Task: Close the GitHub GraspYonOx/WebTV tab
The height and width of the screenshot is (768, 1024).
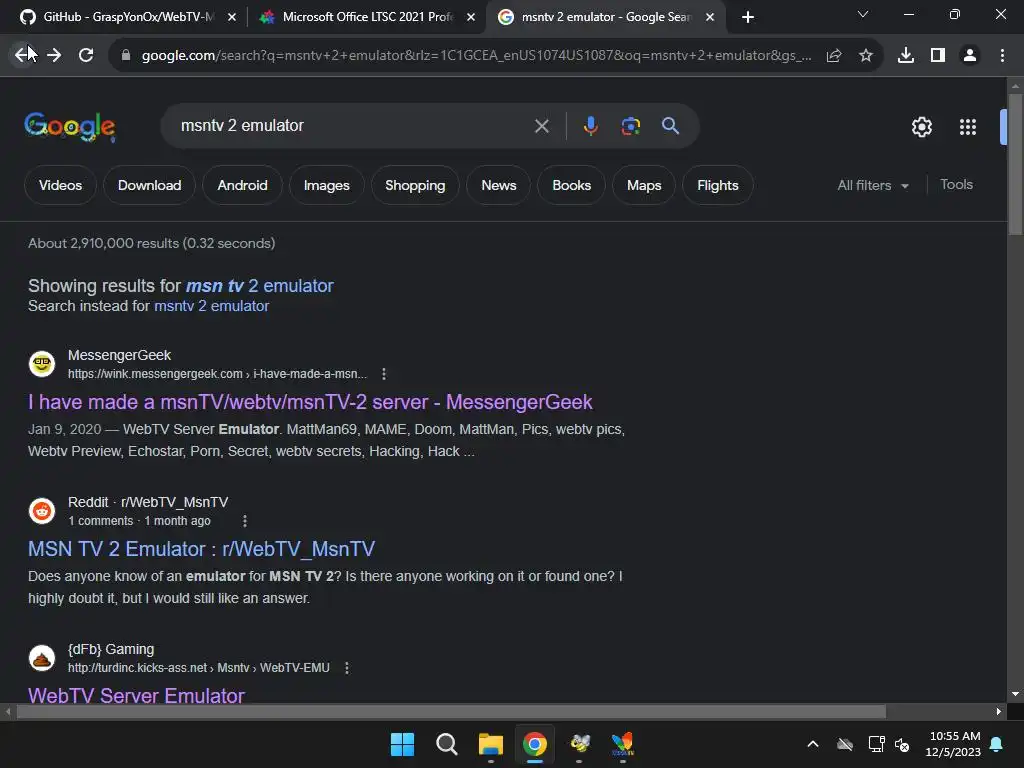Action: pyautogui.click(x=232, y=17)
